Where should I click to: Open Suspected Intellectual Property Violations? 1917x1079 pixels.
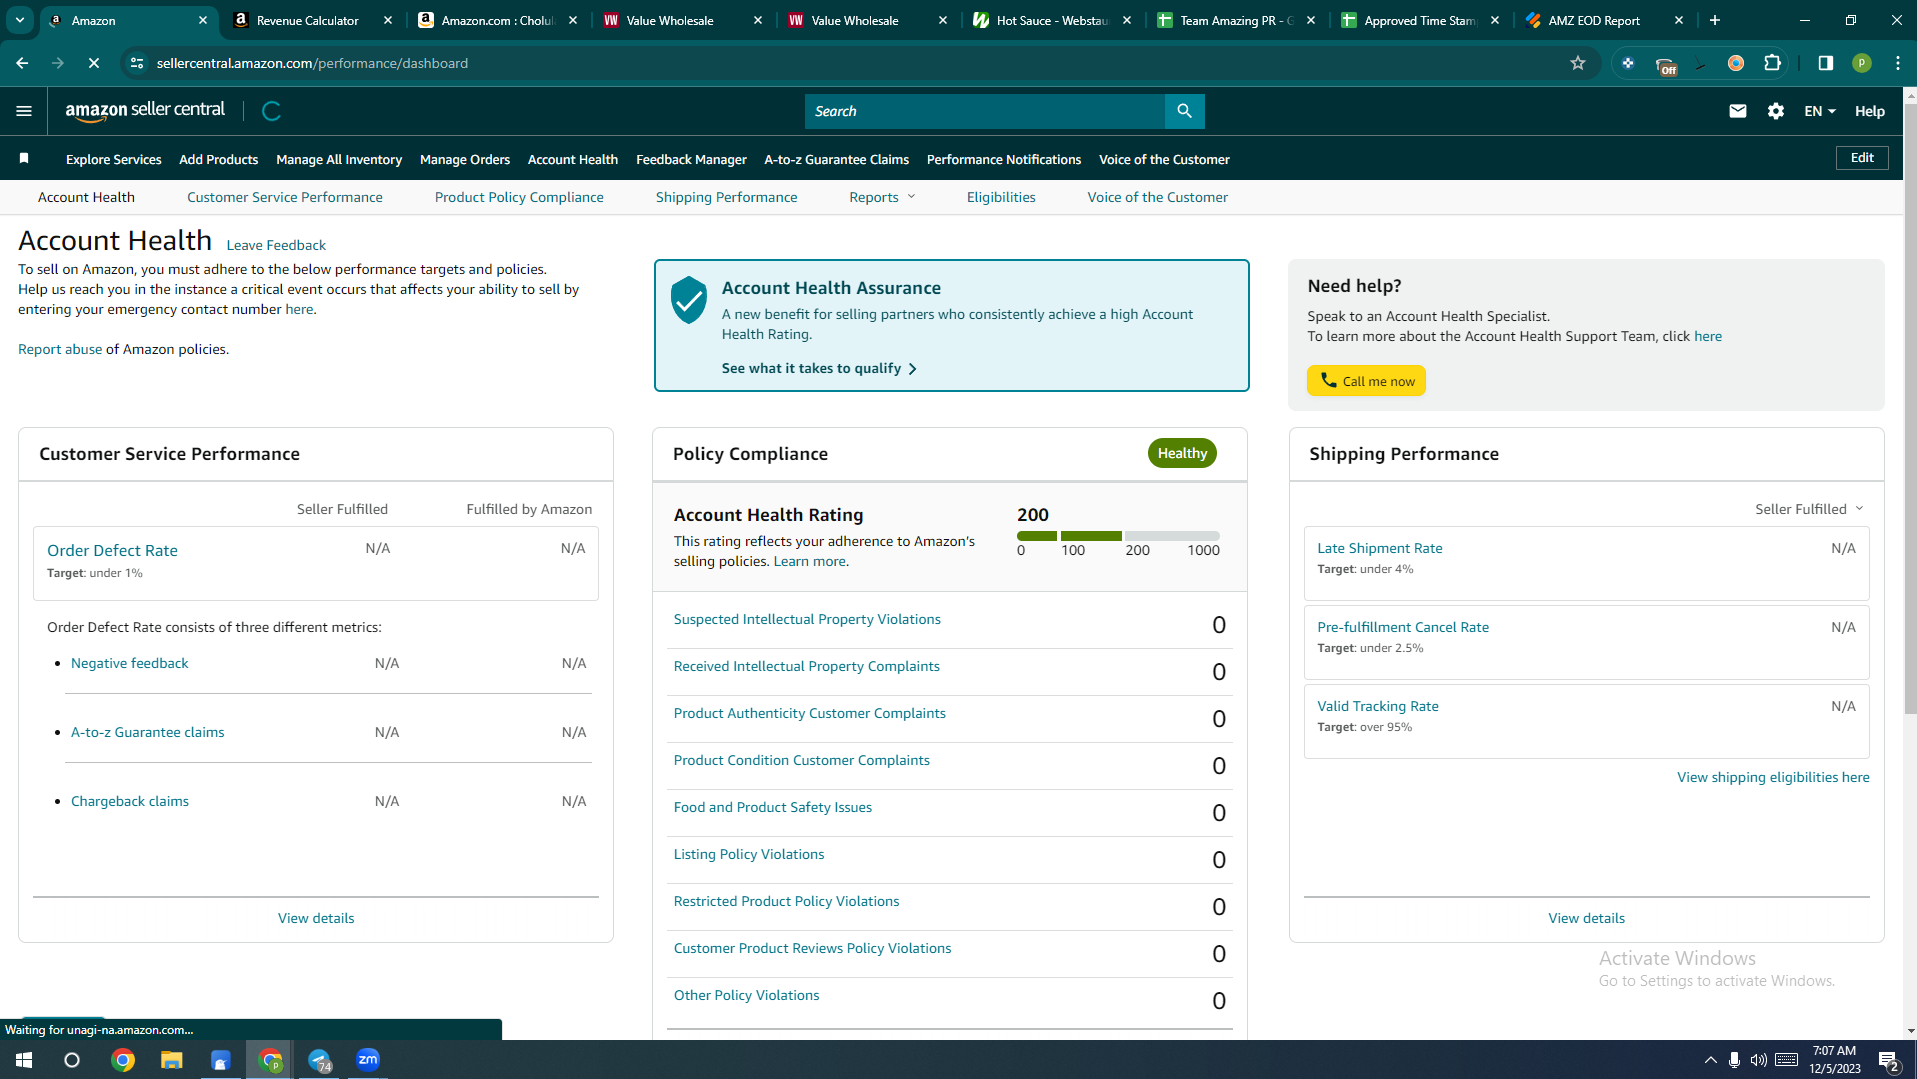tap(807, 619)
